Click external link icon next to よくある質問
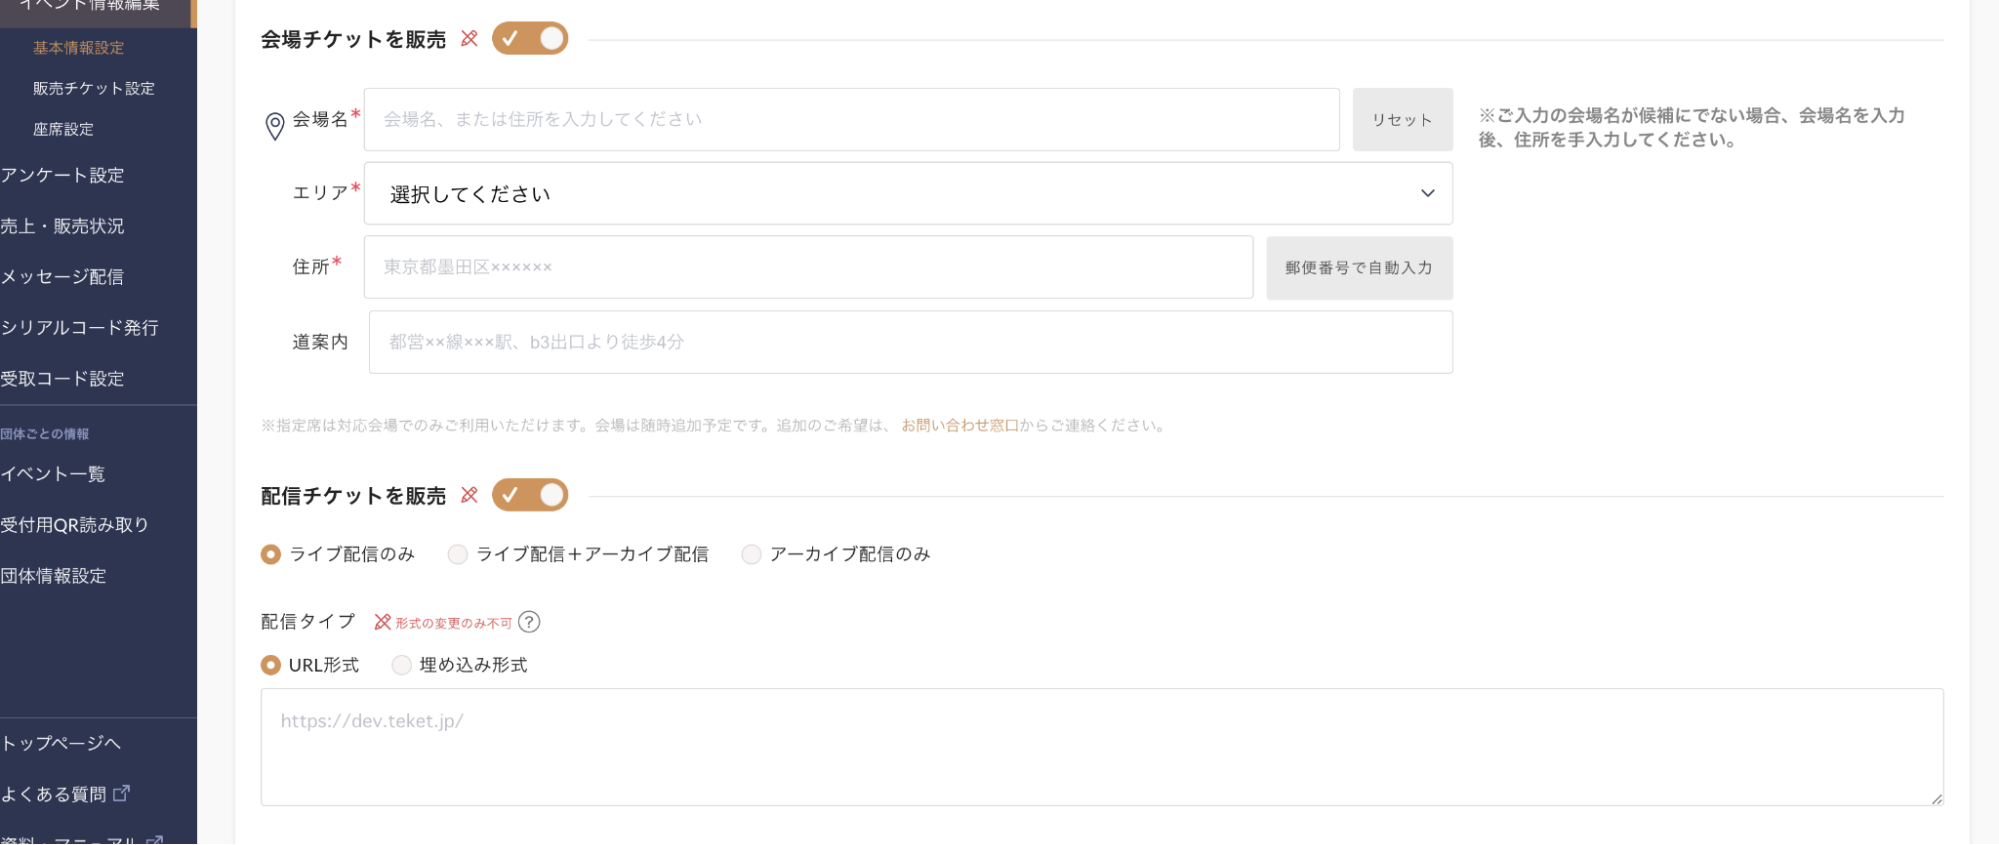 [121, 793]
